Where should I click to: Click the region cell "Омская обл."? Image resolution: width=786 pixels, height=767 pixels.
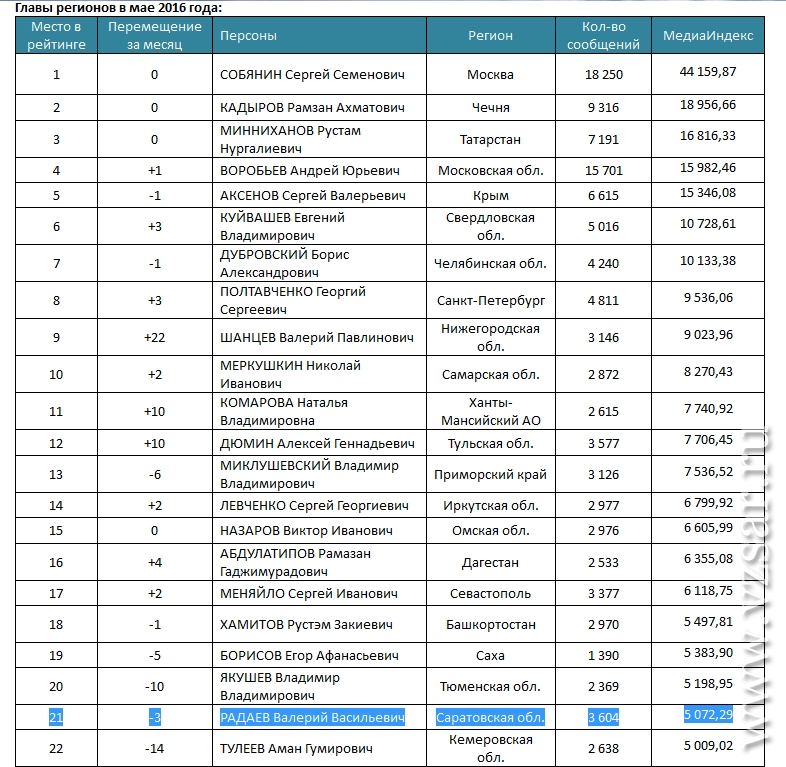[491, 531]
